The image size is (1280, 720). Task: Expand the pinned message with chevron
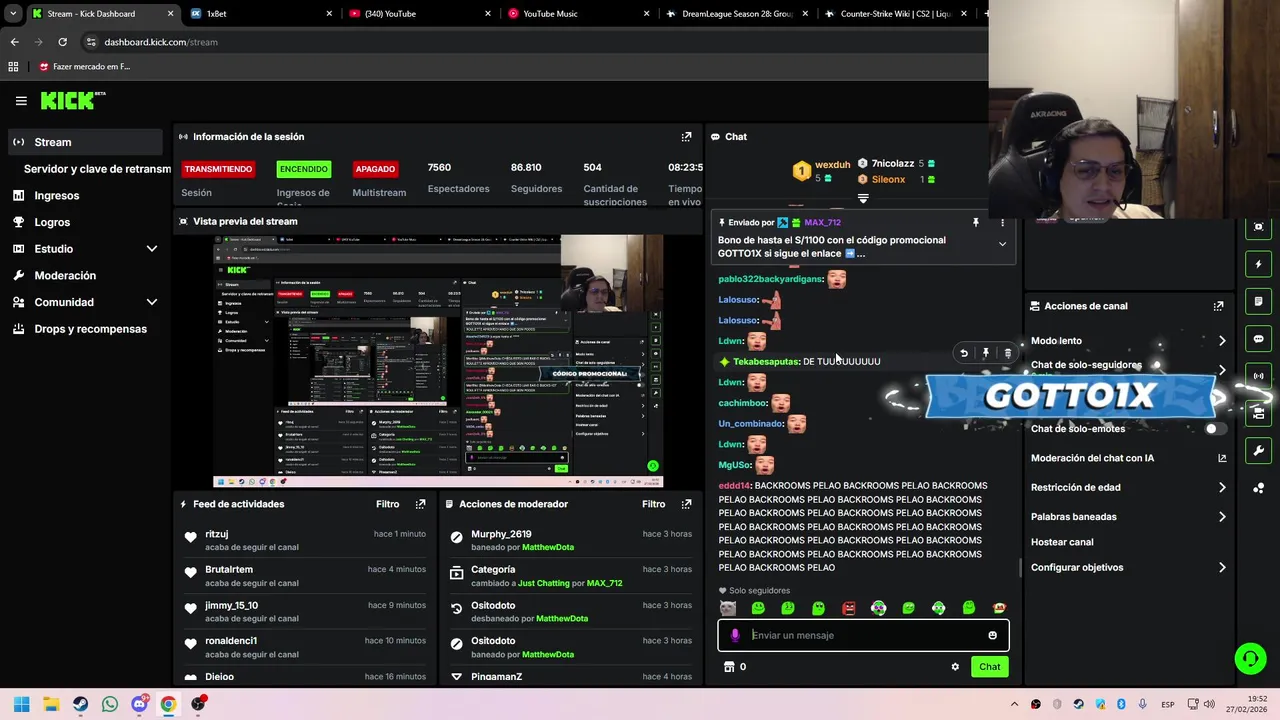click(1002, 244)
